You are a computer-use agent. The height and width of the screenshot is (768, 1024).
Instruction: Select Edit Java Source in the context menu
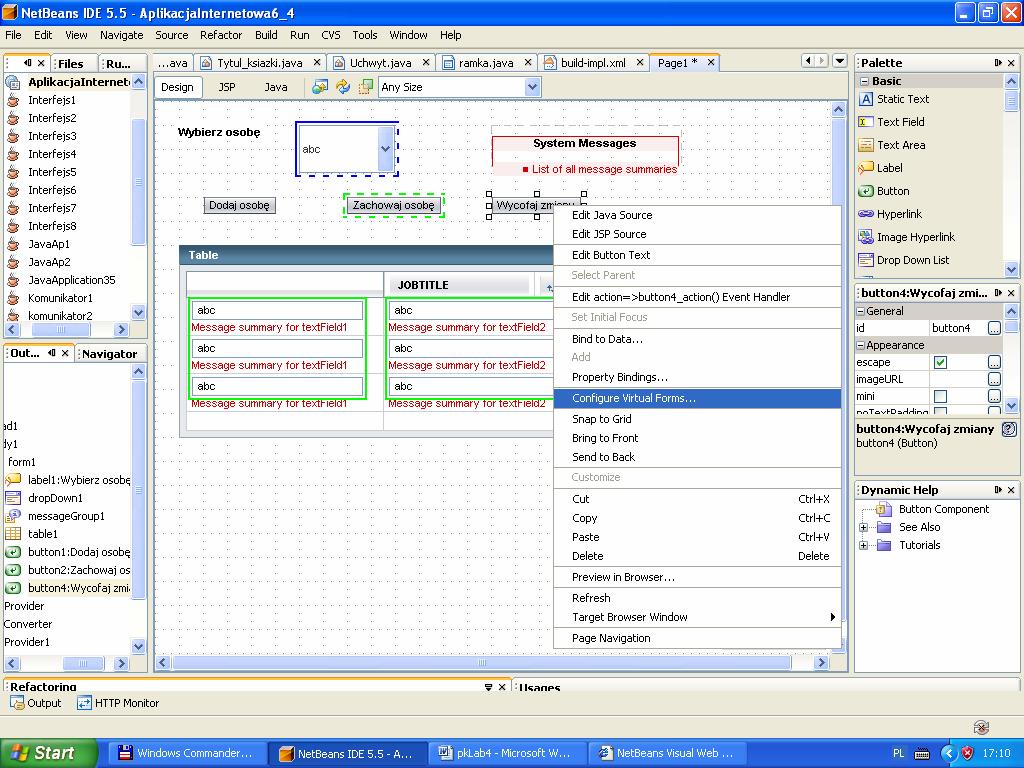pyautogui.click(x=697, y=215)
